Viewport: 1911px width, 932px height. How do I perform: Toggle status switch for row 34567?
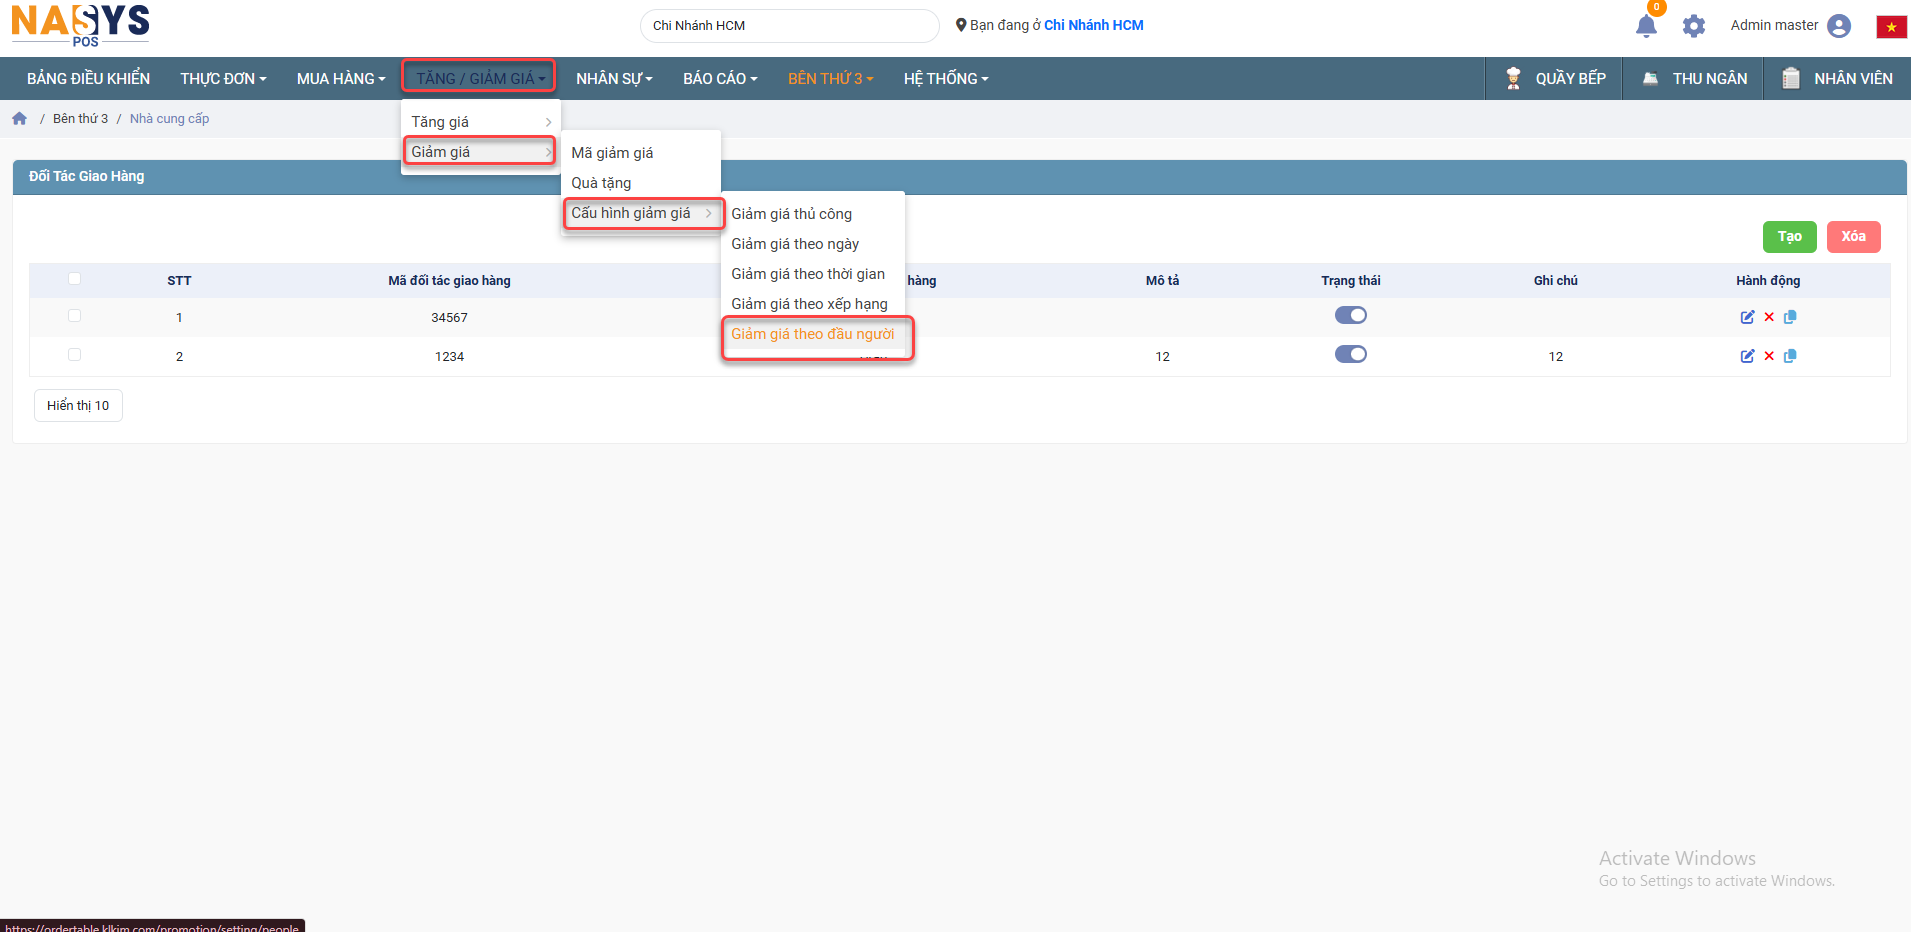(1350, 315)
